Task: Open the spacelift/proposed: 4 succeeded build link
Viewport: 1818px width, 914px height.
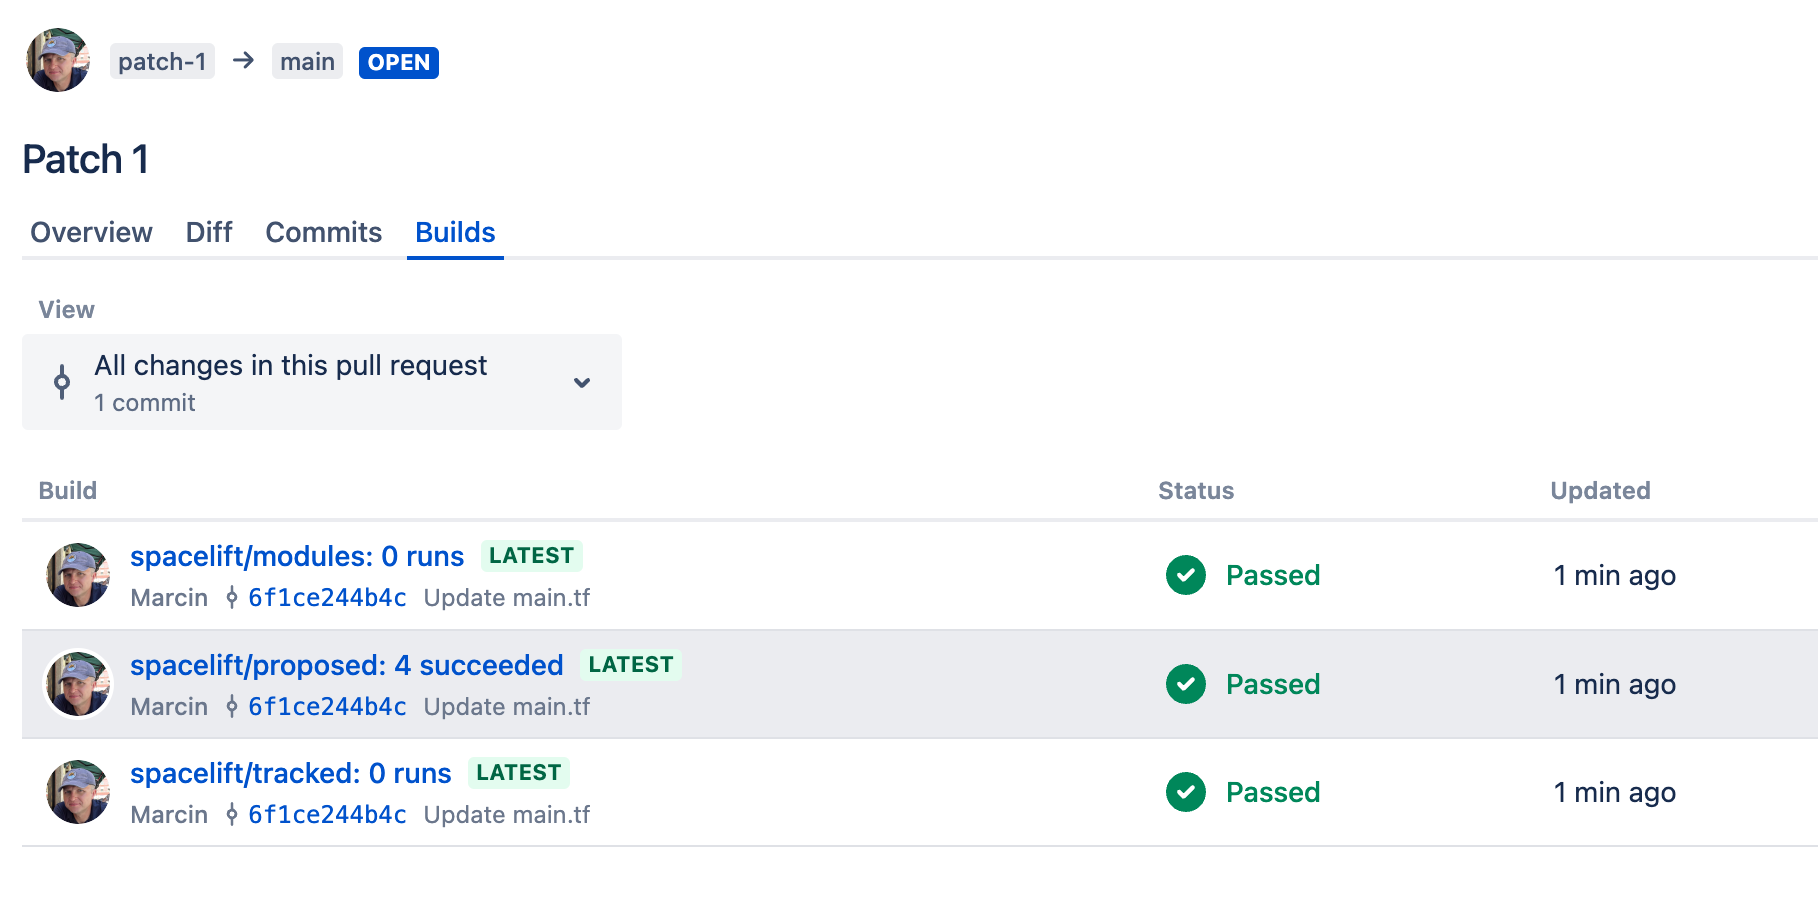Action: [346, 664]
